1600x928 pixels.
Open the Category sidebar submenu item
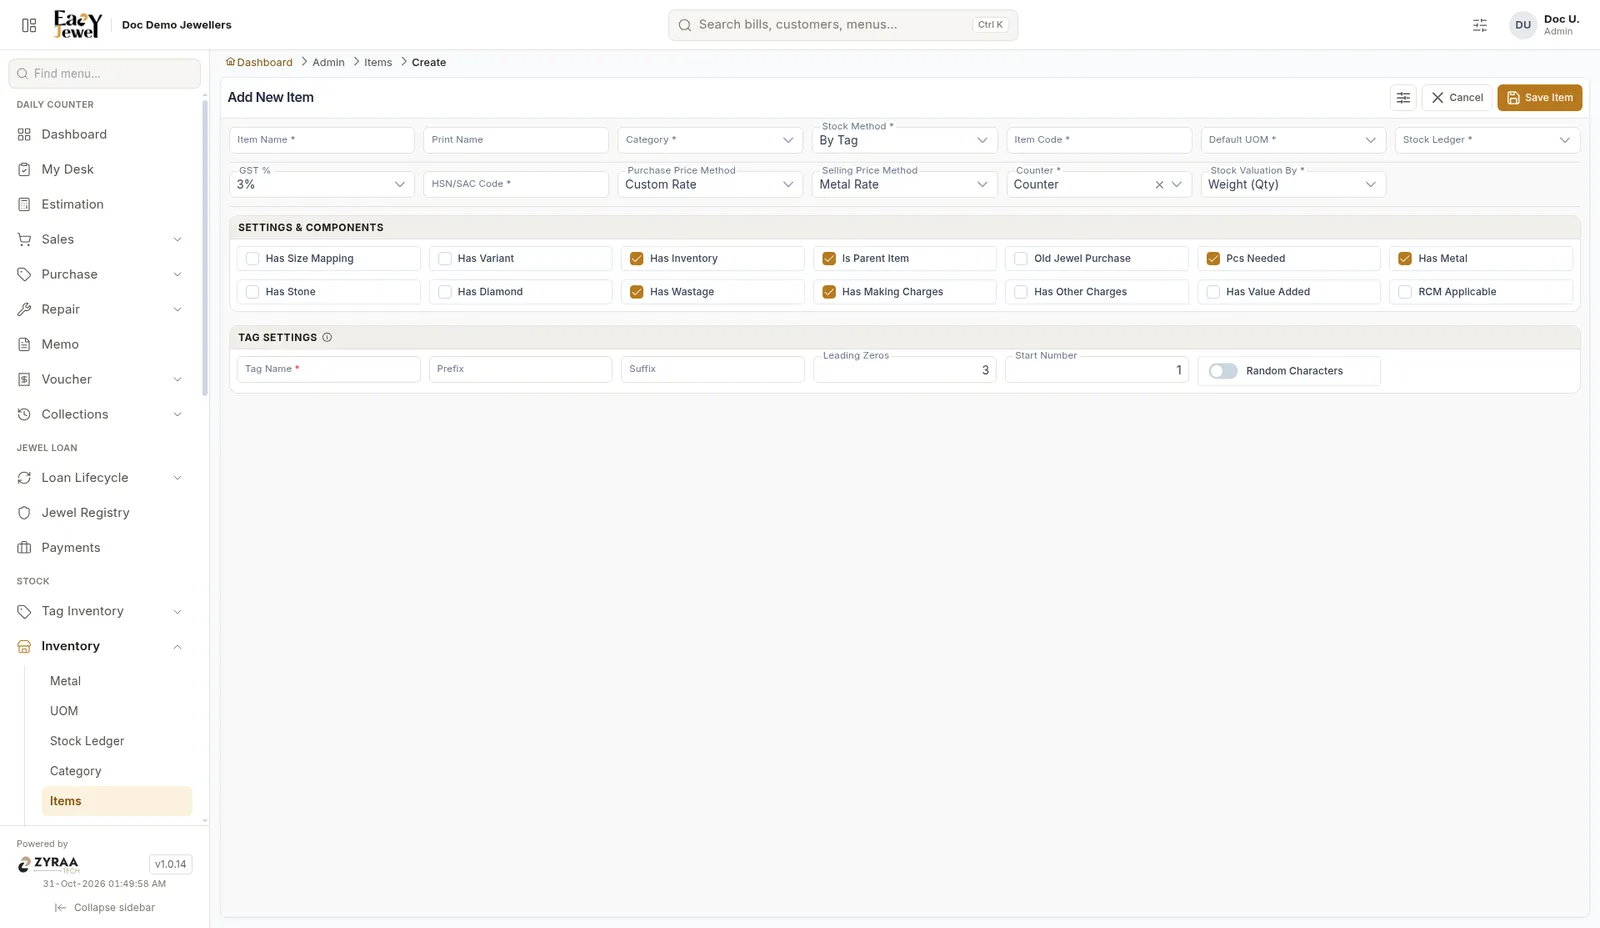click(x=116, y=771)
